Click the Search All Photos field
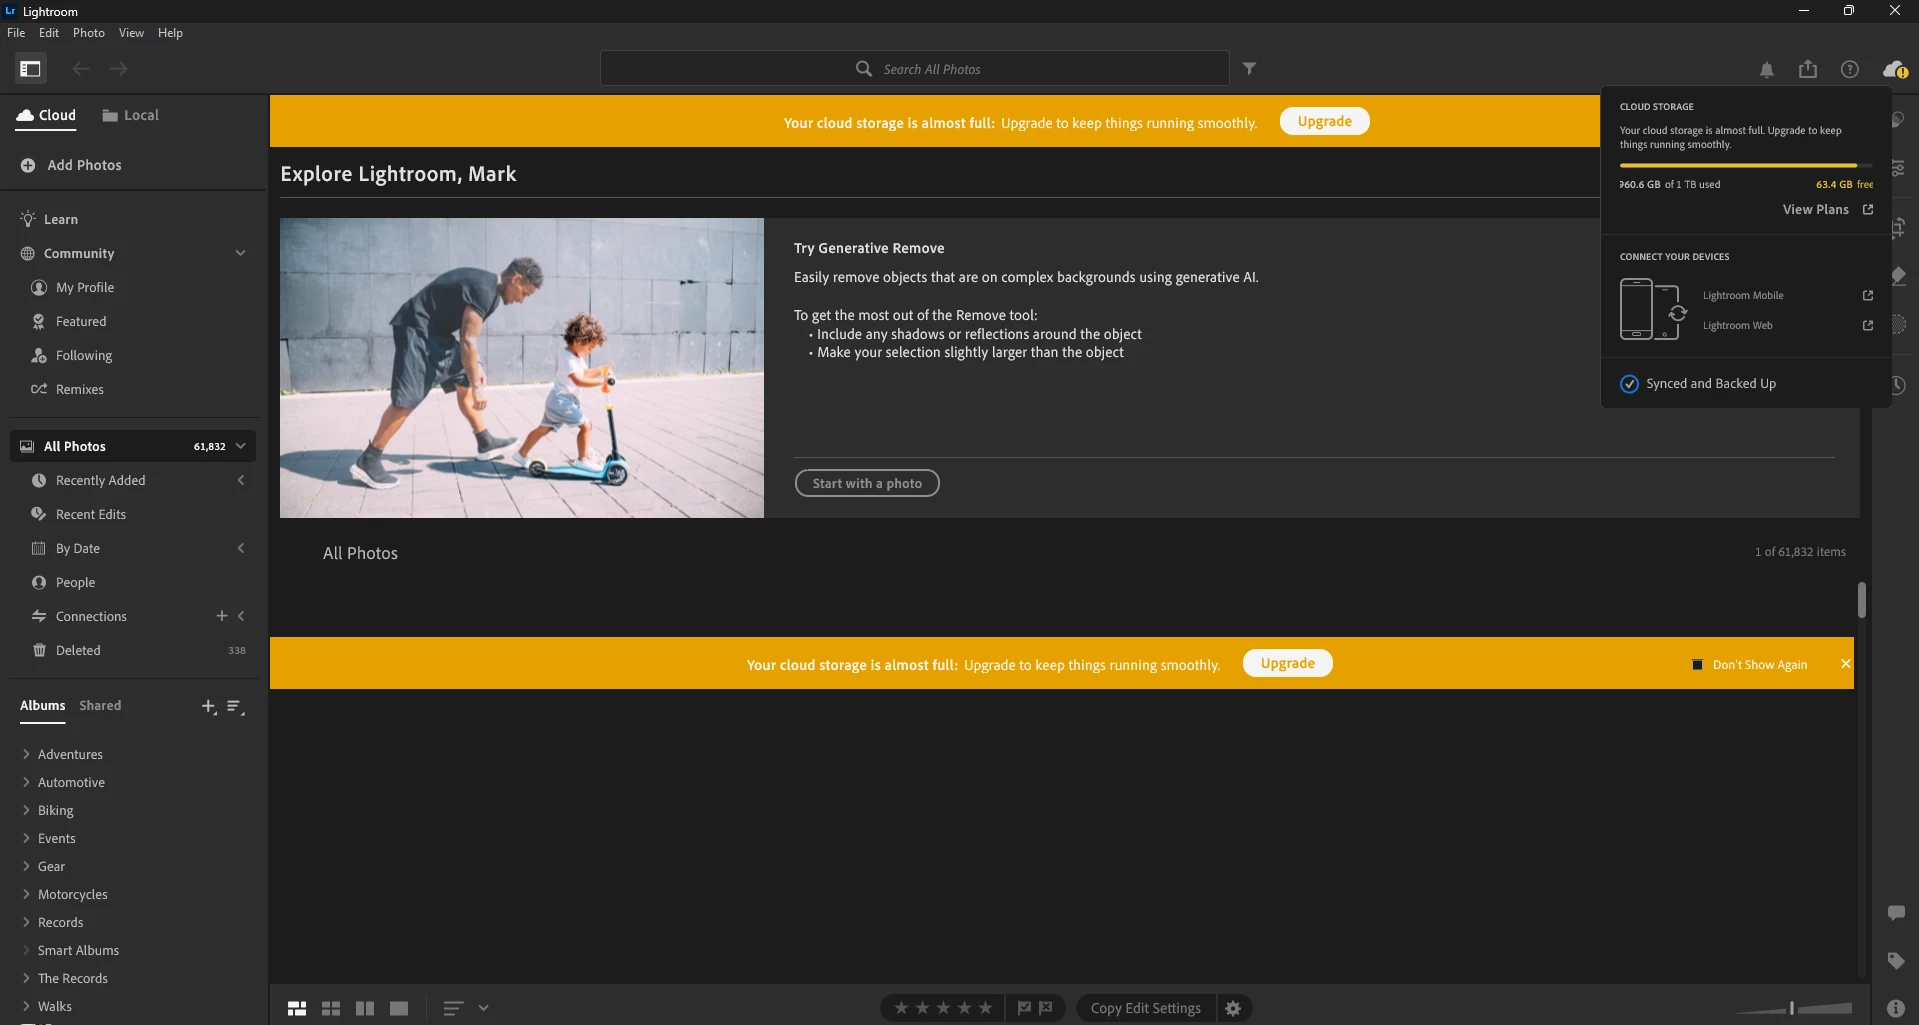This screenshot has width=1919, height=1025. click(x=915, y=69)
